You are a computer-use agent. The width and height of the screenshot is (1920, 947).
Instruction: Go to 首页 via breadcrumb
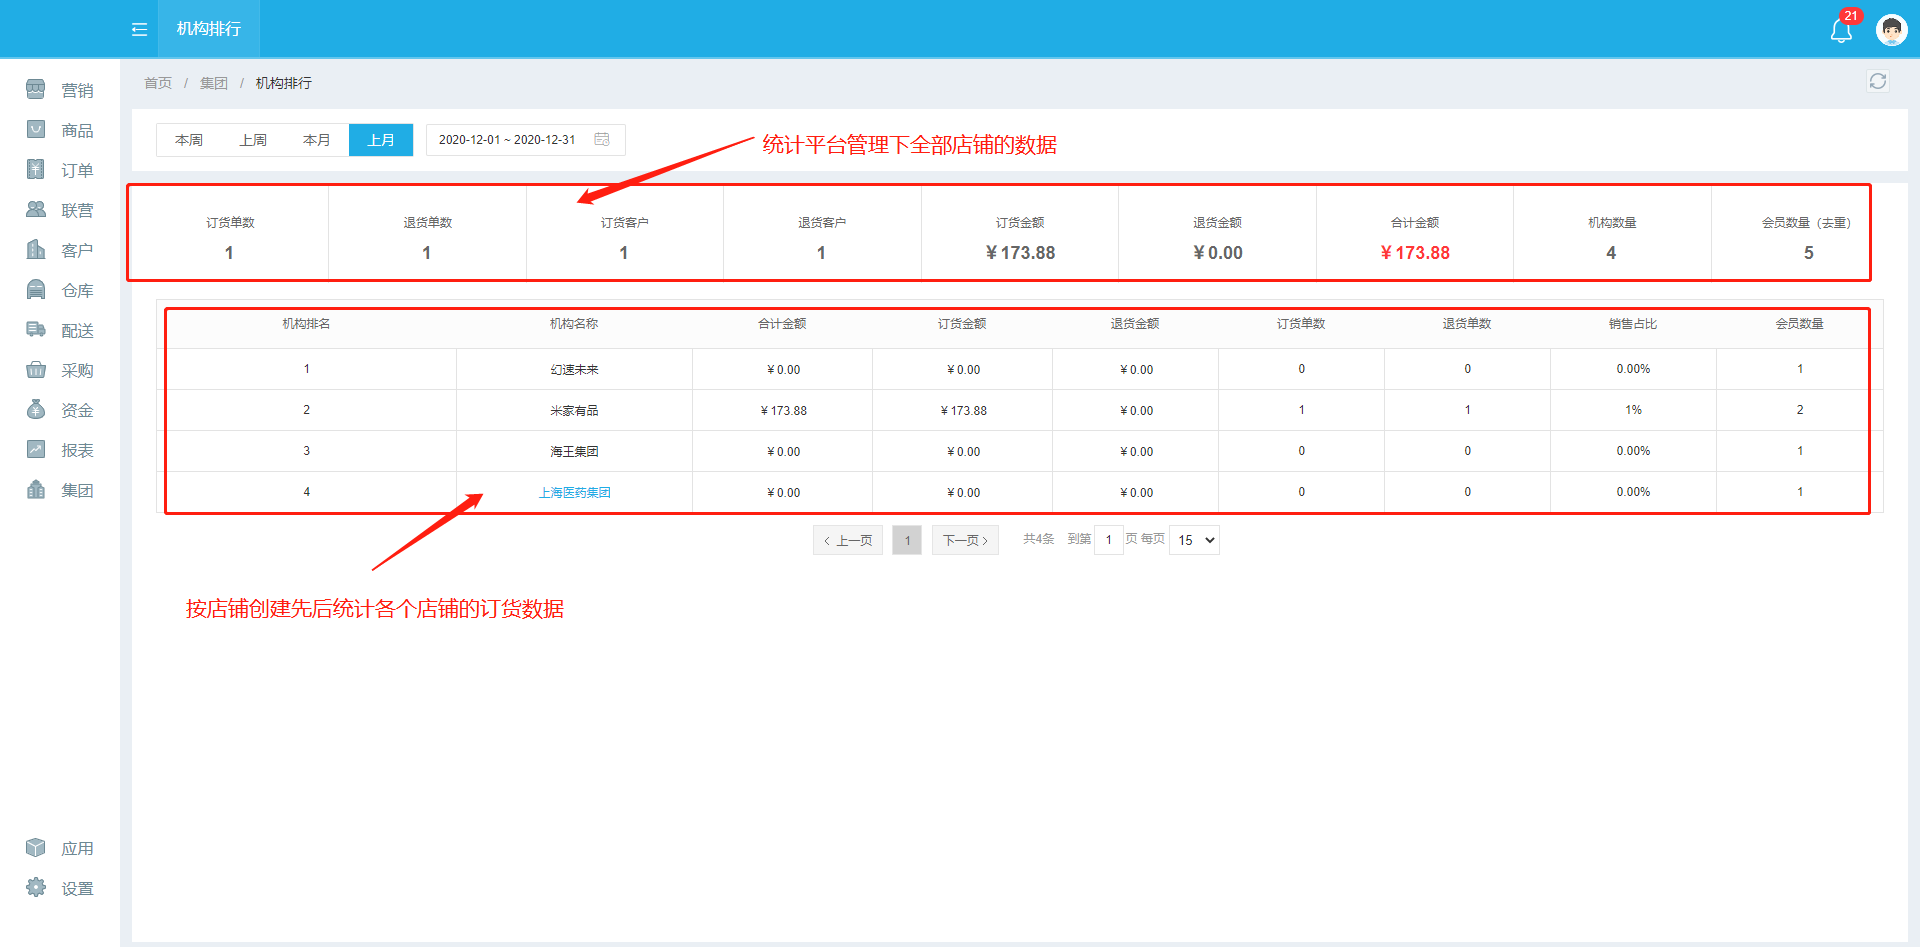click(x=158, y=83)
